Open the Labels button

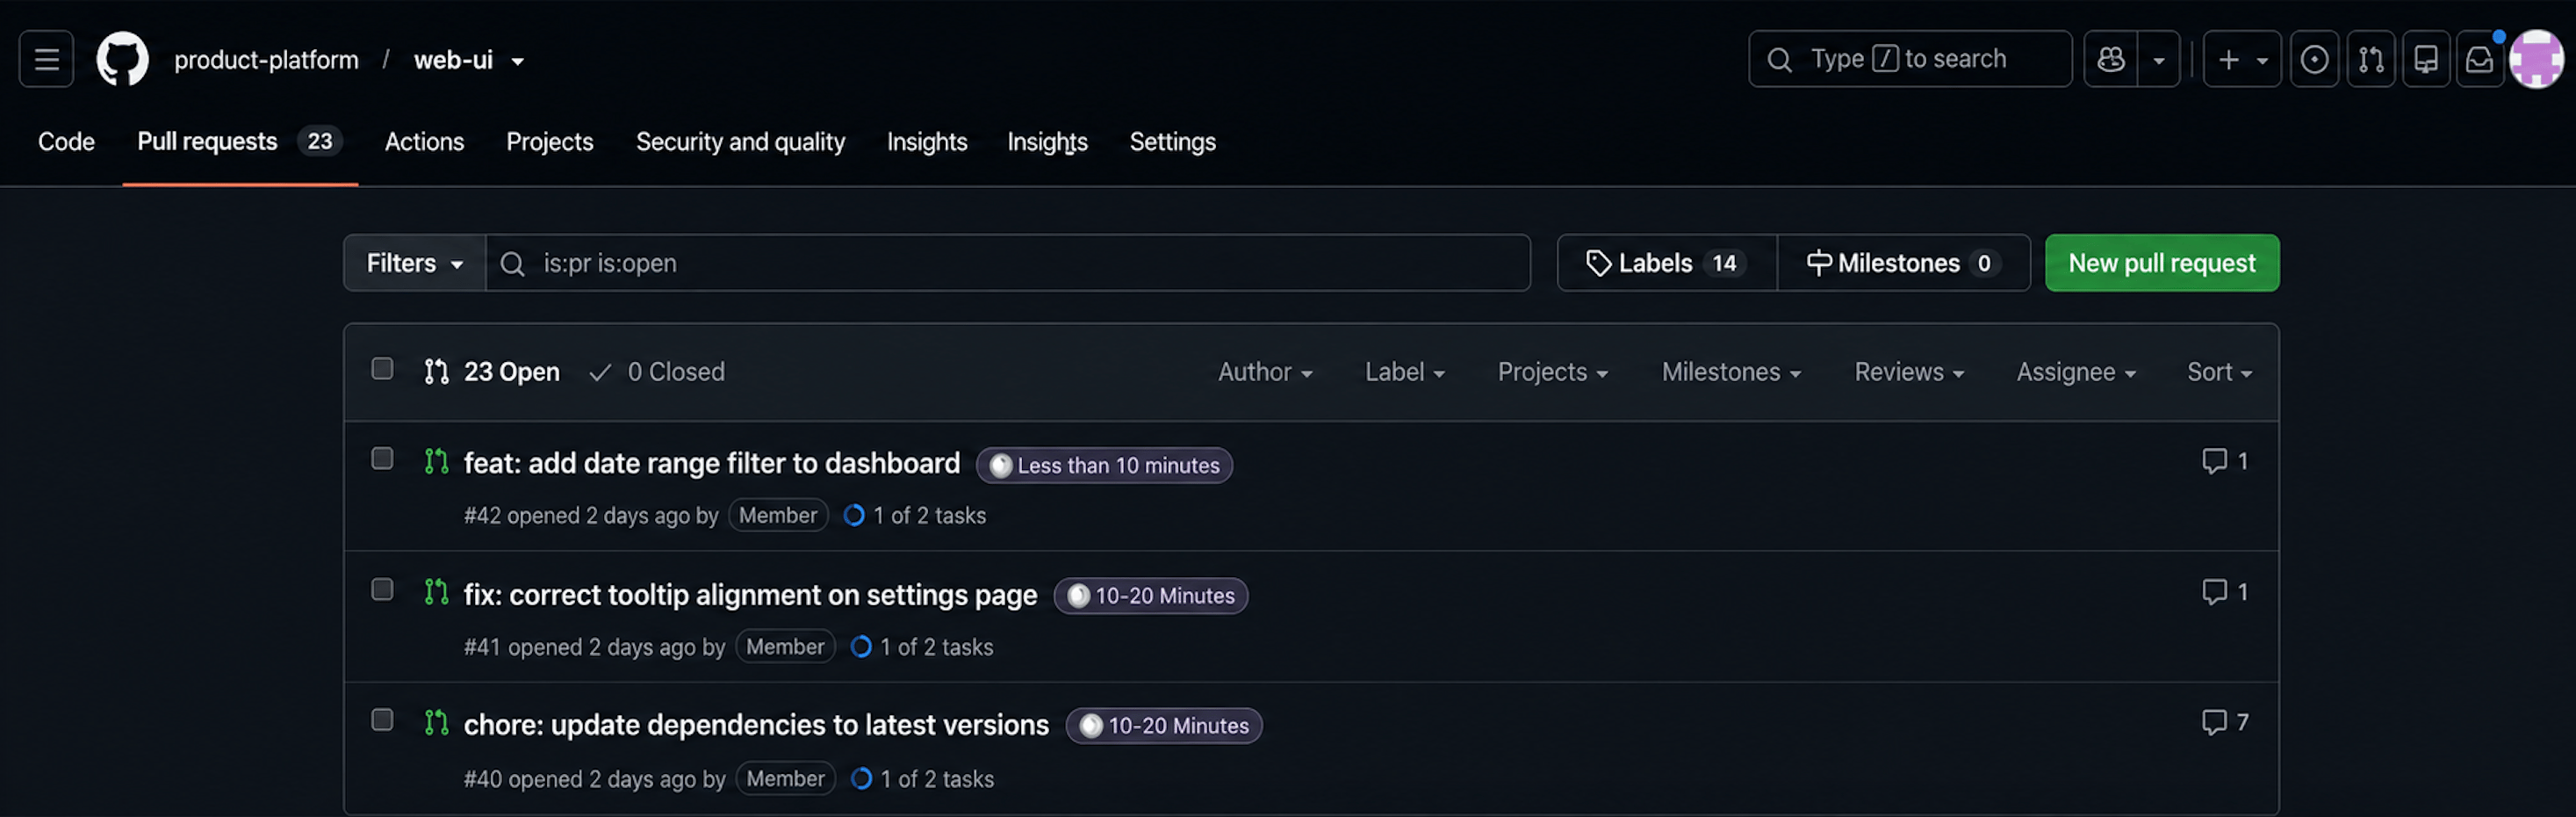click(1666, 263)
